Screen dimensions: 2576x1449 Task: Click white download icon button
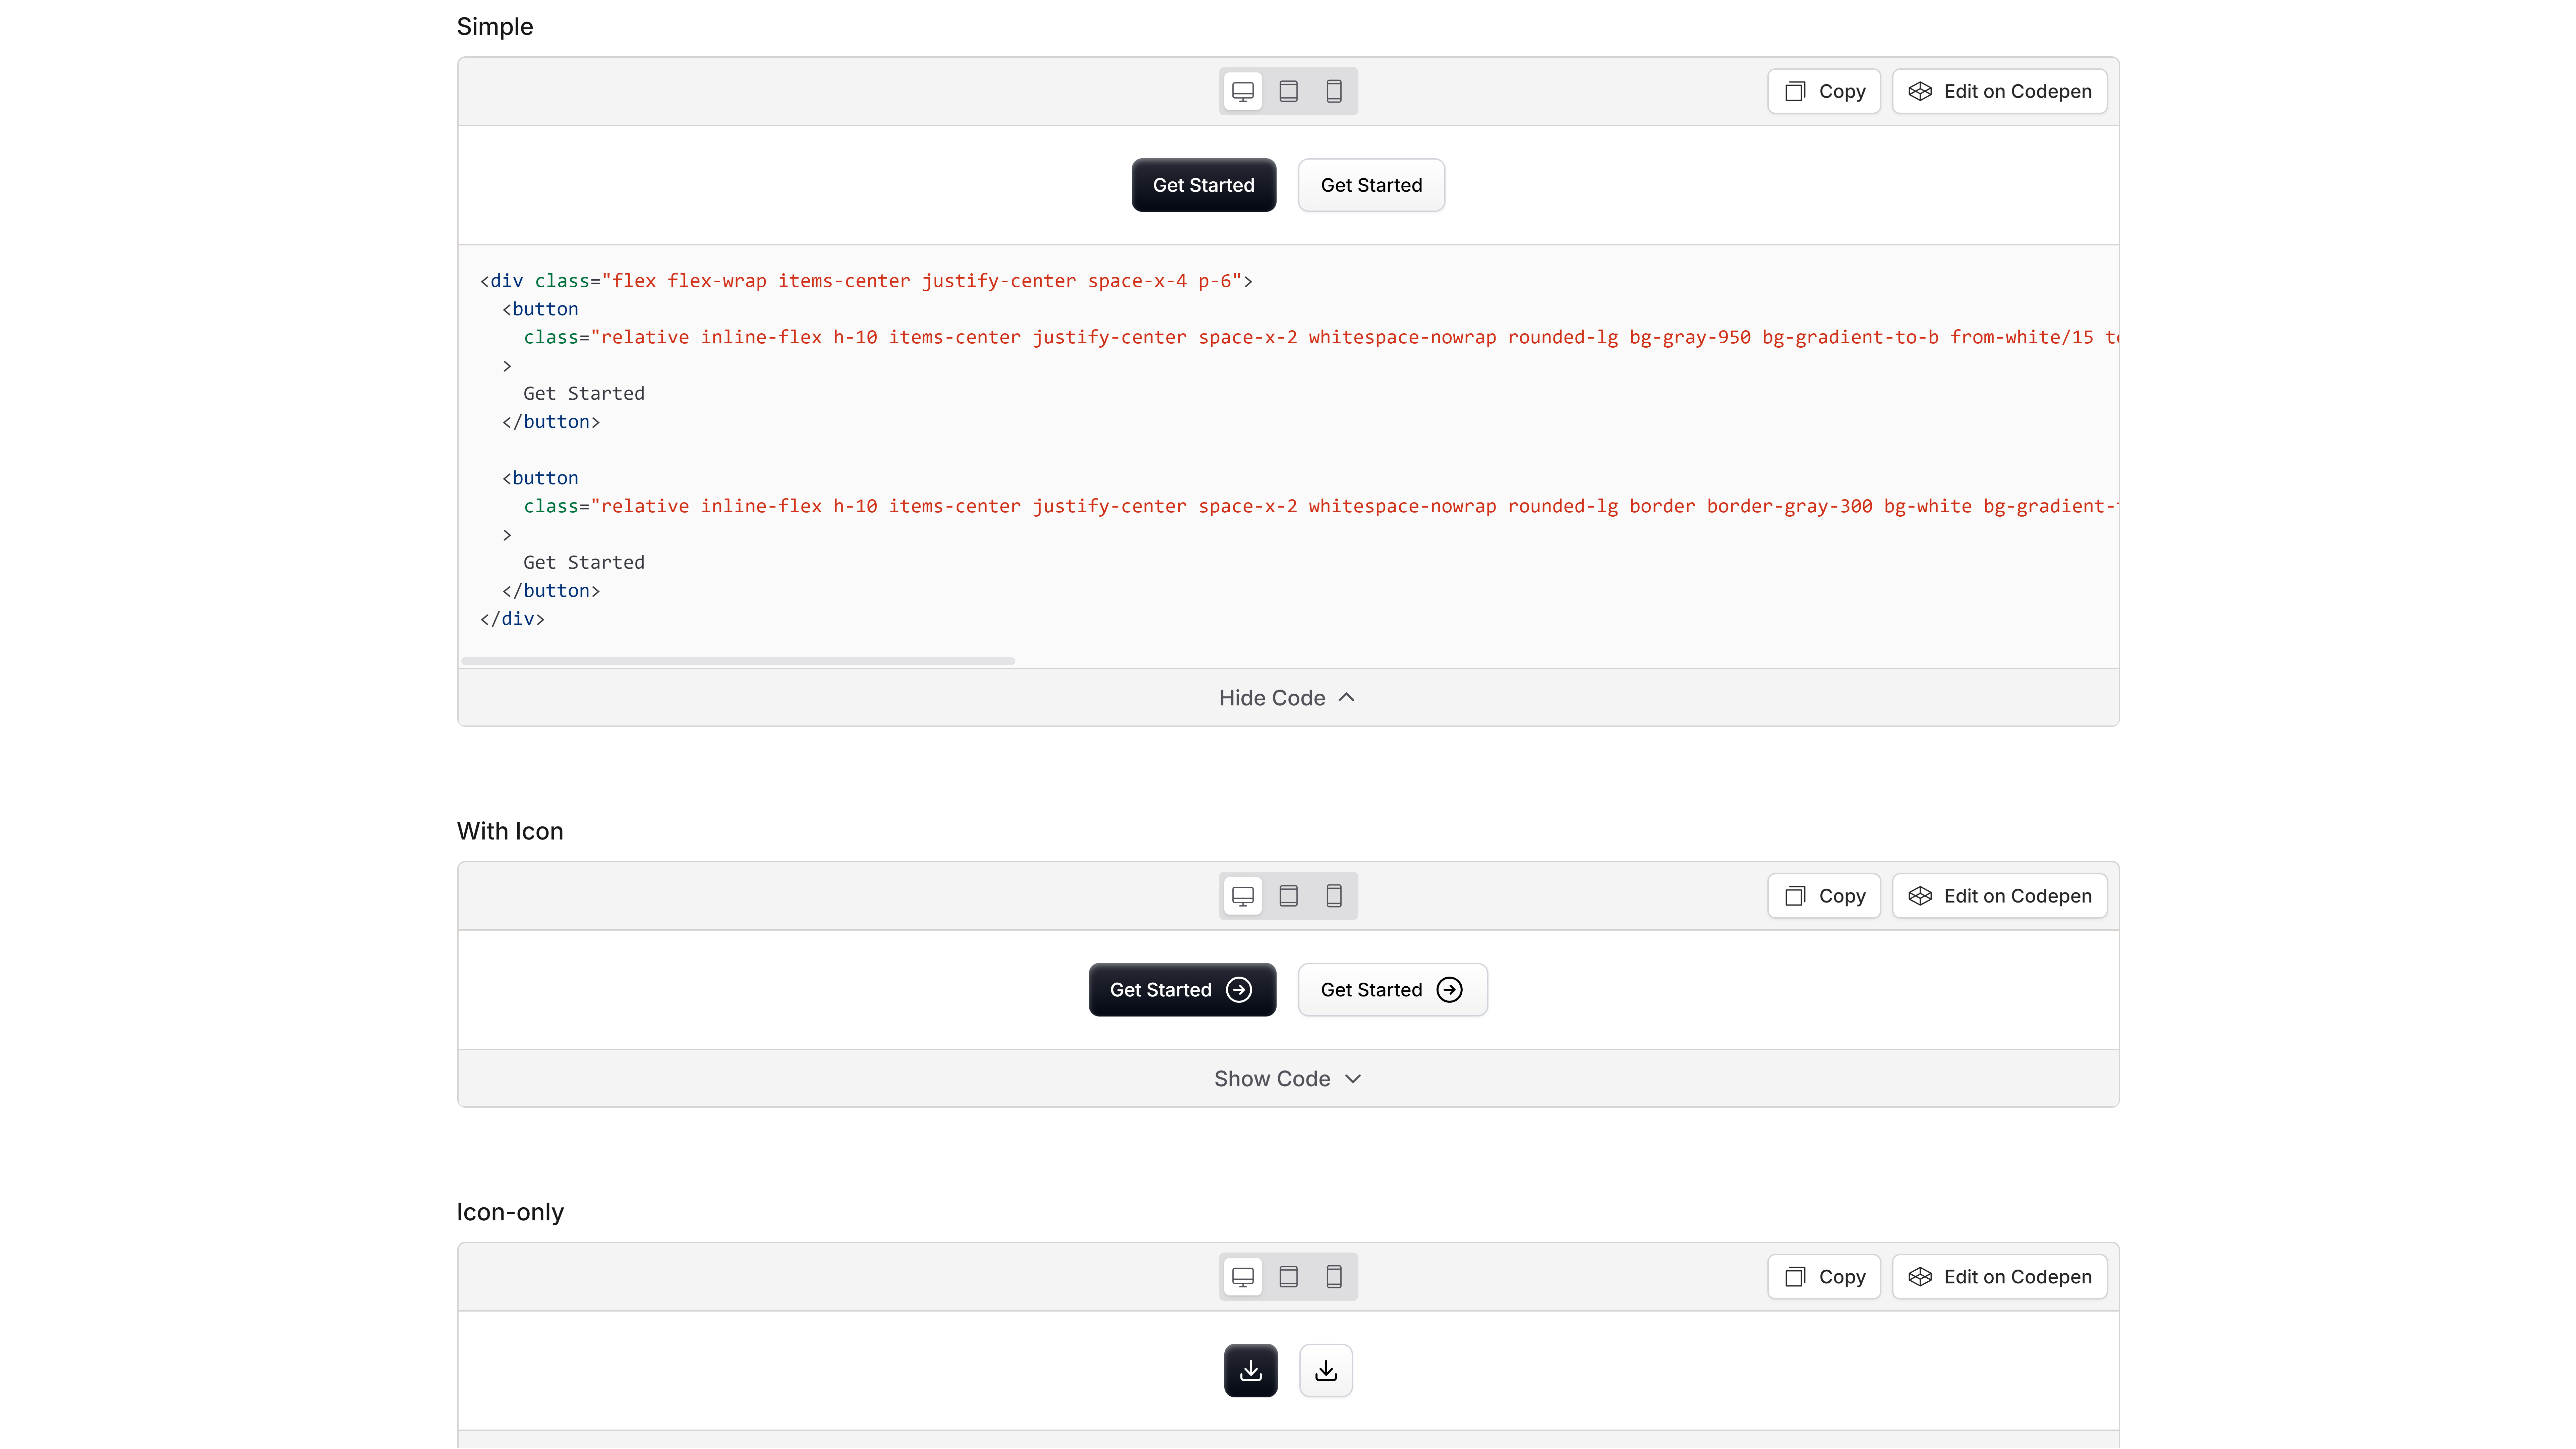click(1326, 1371)
